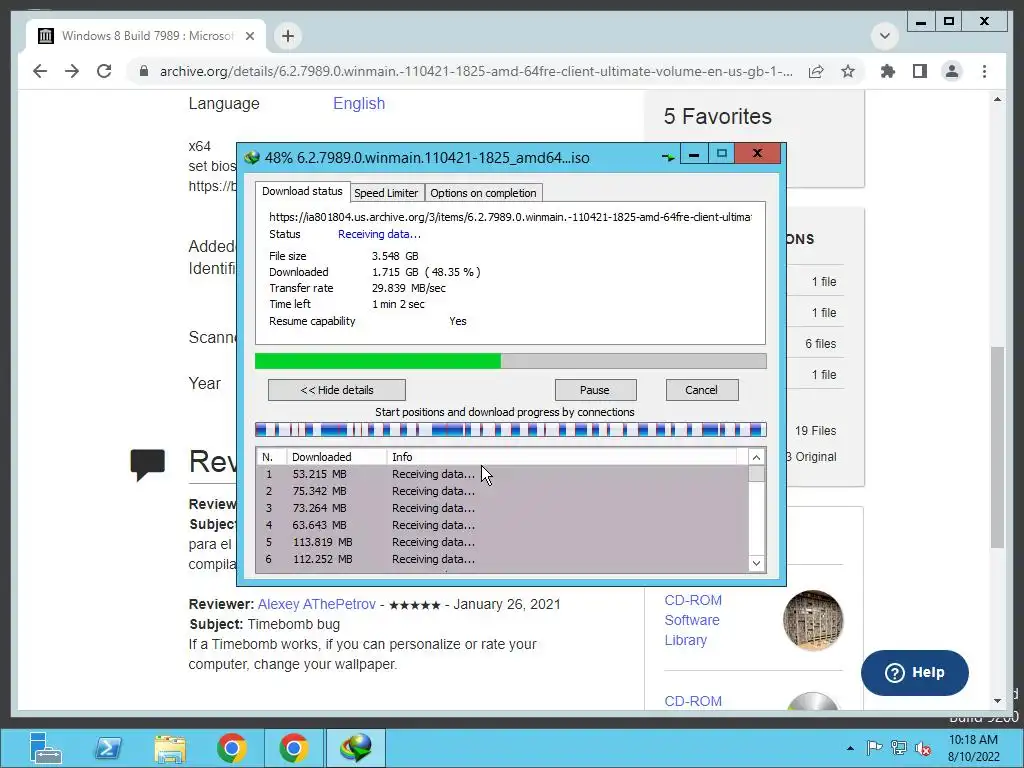
Task: Open Internet Download Manager from taskbar
Action: tap(356, 748)
